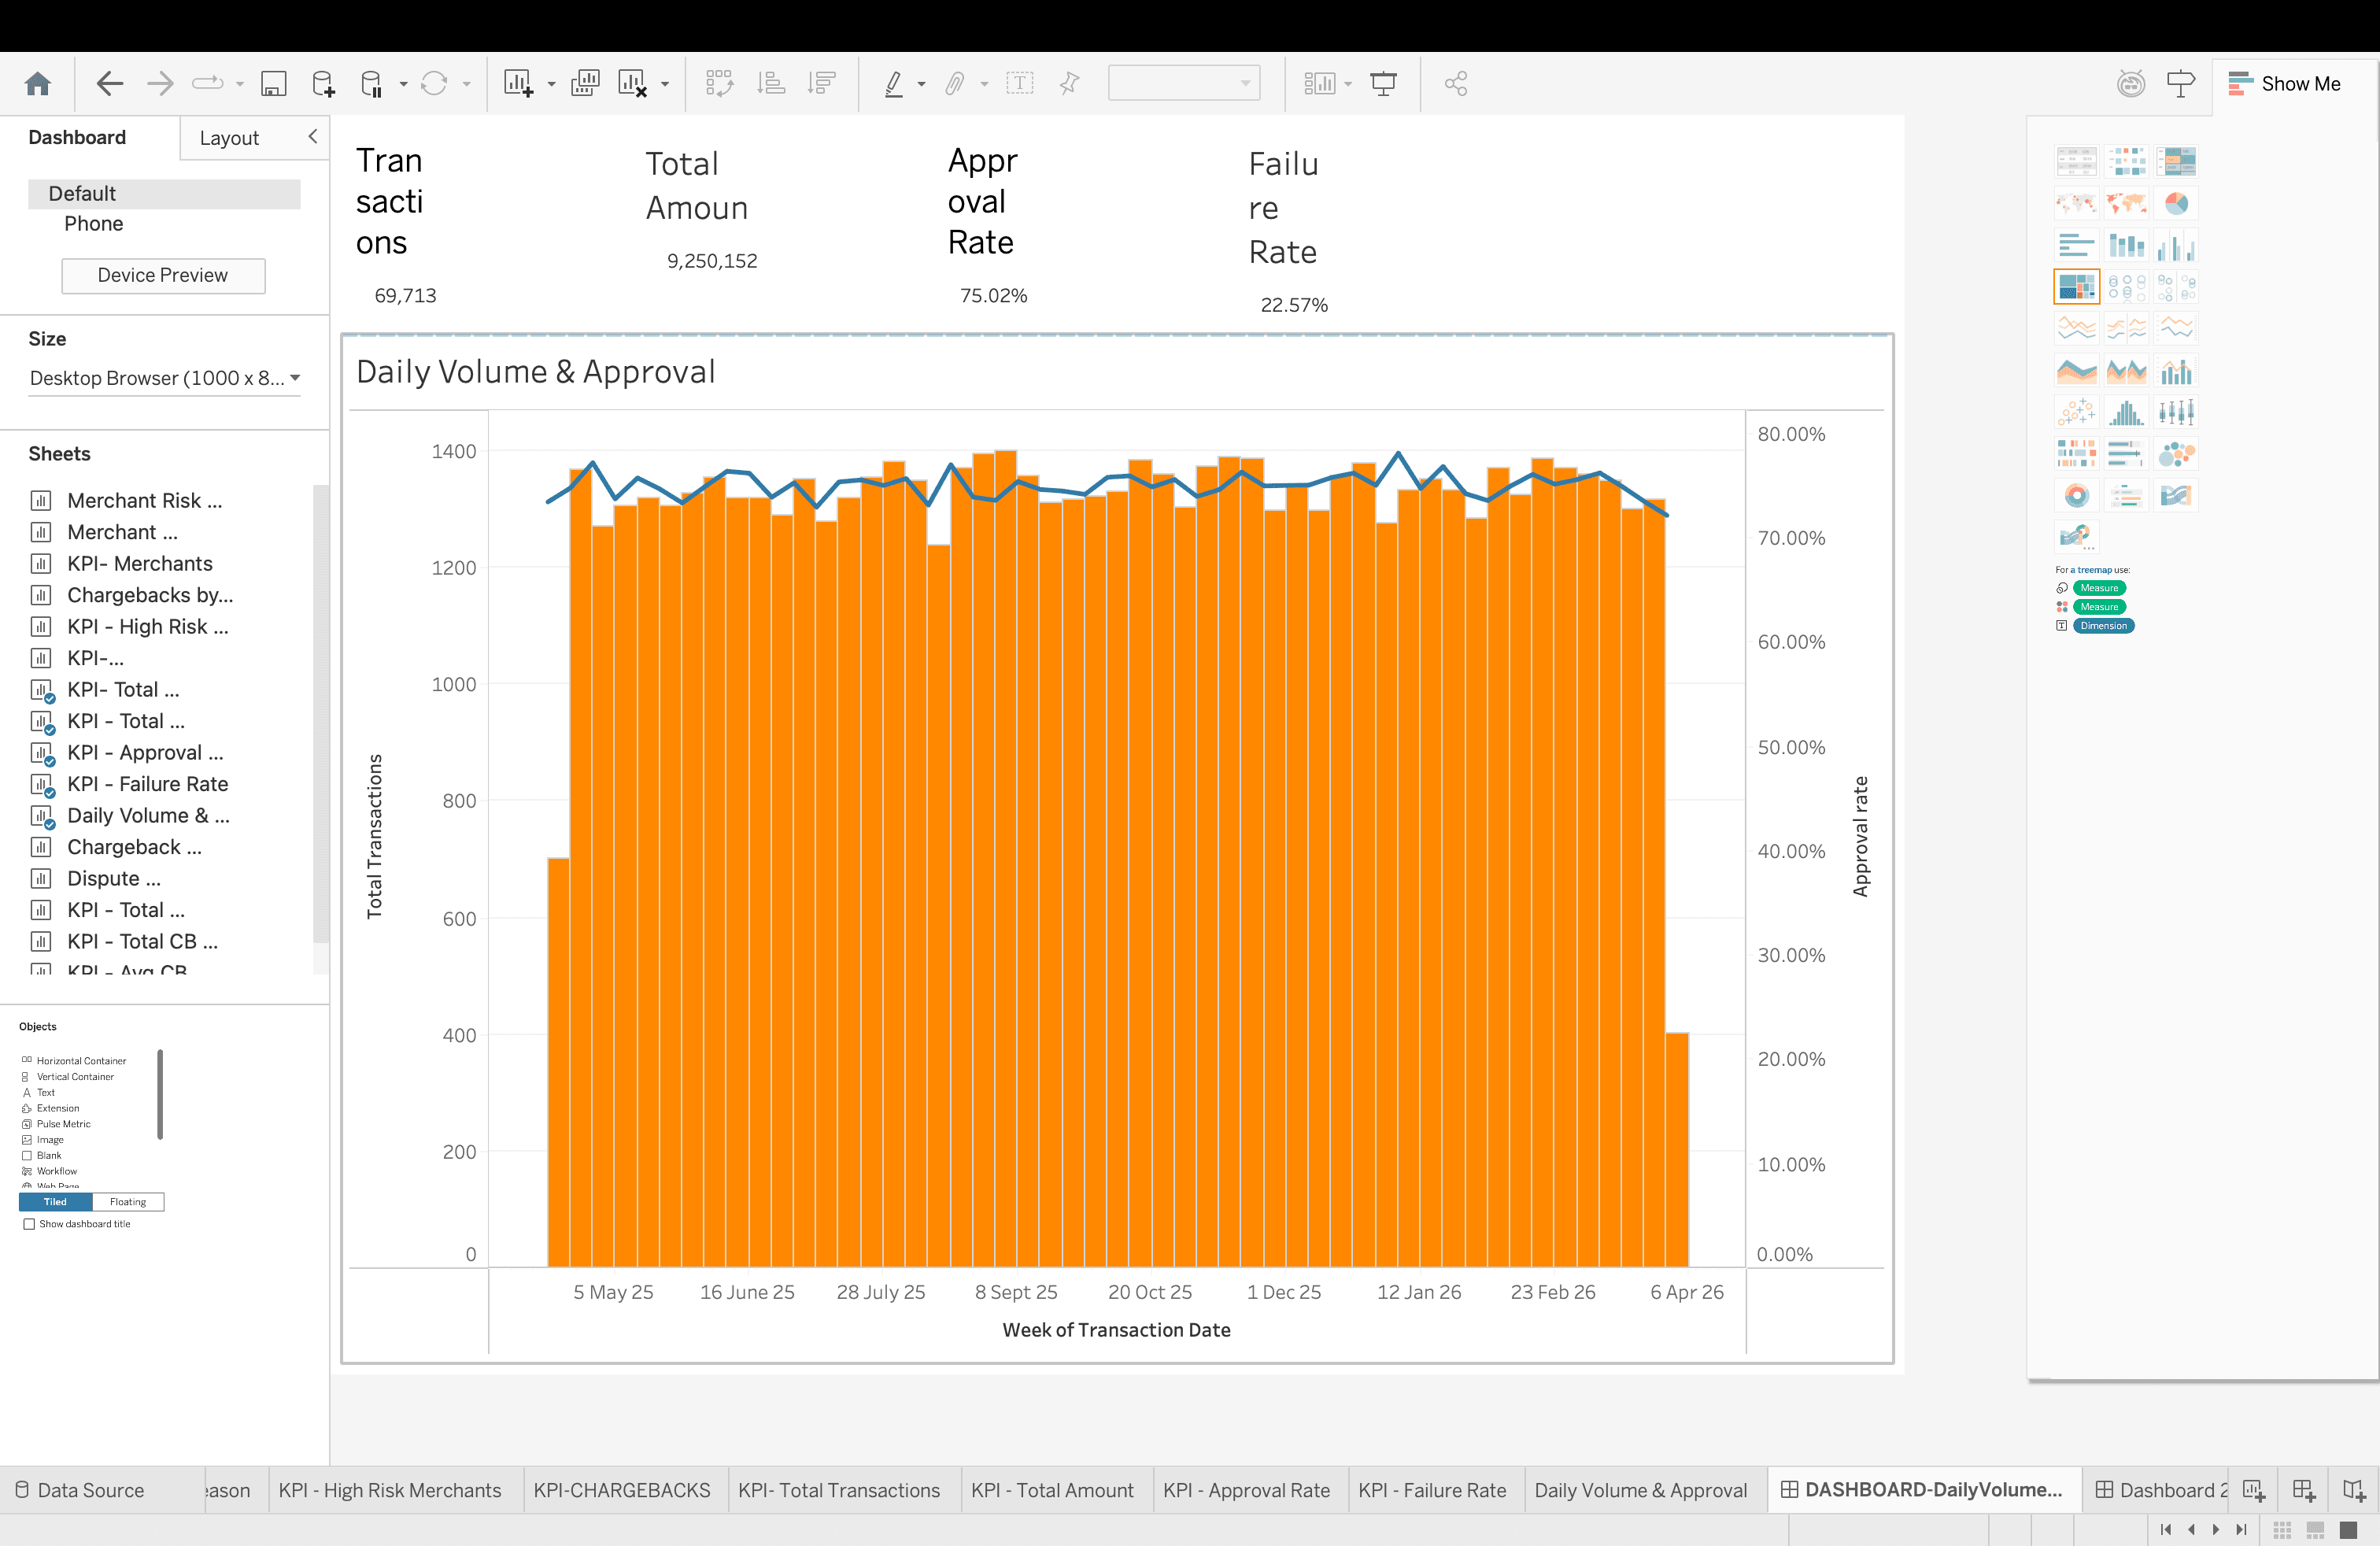Viewport: 2380px width, 1546px height.
Task: Select box-and-whisker plot in Show Me
Action: tap(2176, 412)
